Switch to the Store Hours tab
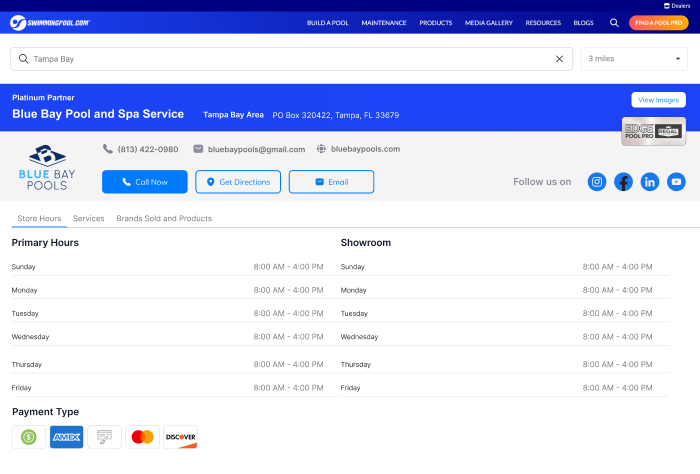The image size is (700, 474). coord(39,218)
